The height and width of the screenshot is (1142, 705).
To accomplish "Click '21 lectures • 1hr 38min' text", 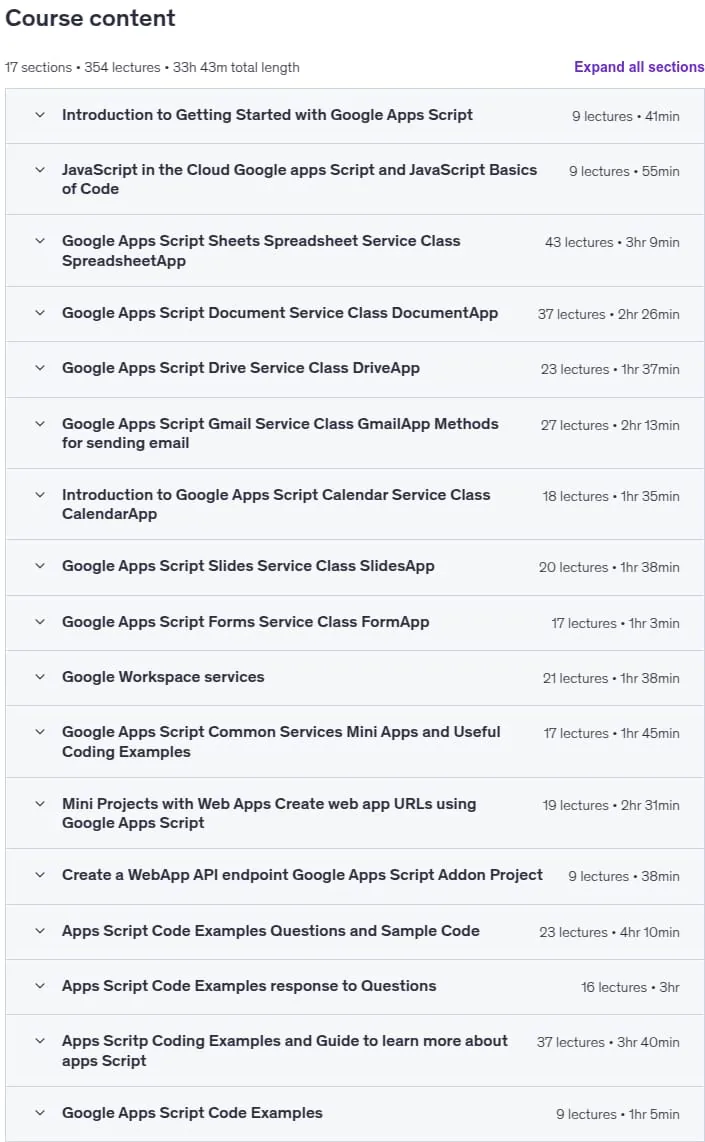I will pyautogui.click(x=611, y=678).
